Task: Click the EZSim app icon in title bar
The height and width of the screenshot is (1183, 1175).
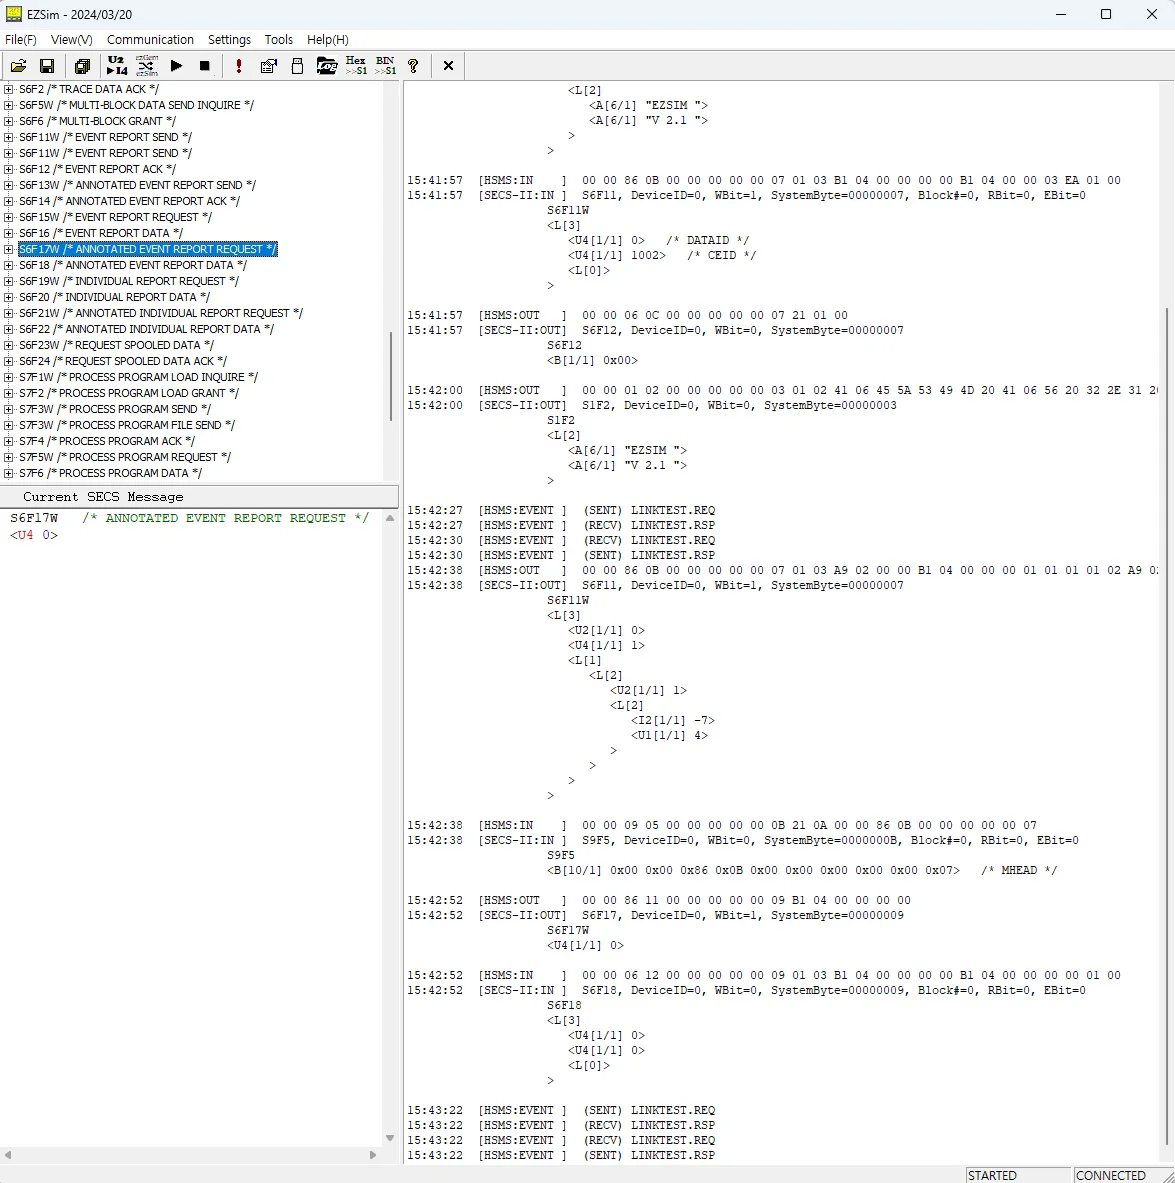Action: coord(14,14)
